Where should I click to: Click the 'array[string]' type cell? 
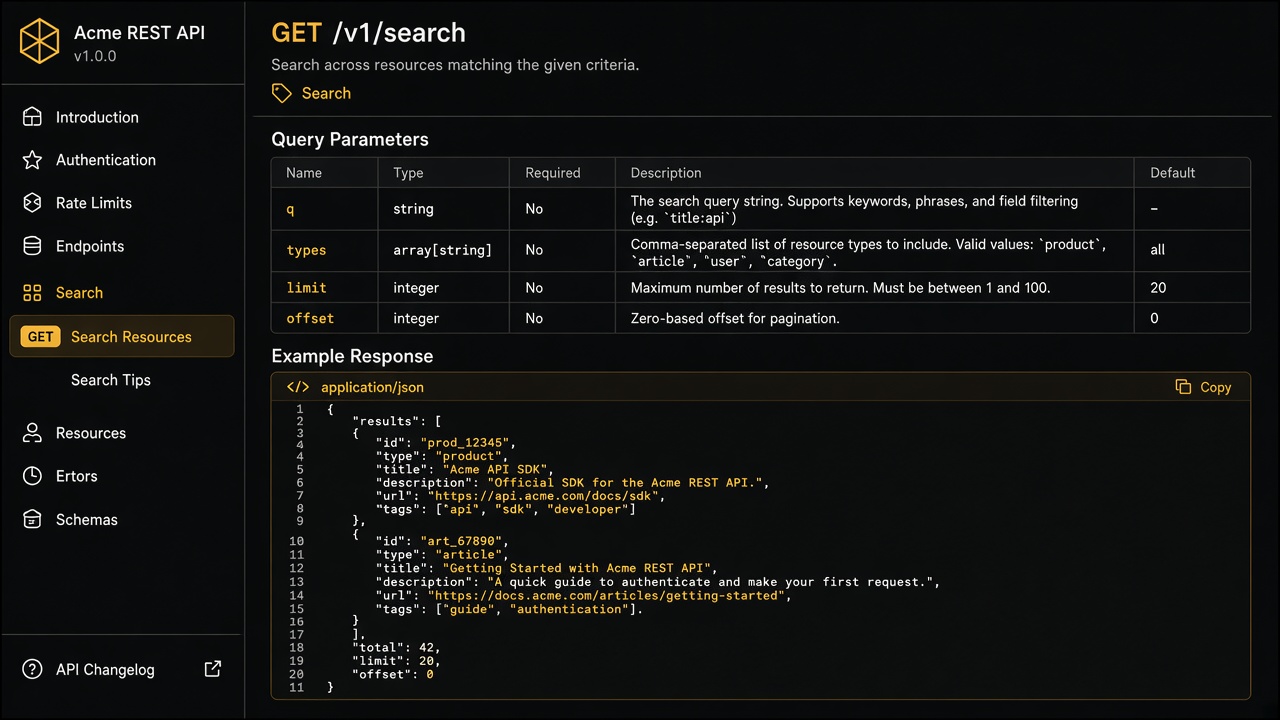click(442, 250)
